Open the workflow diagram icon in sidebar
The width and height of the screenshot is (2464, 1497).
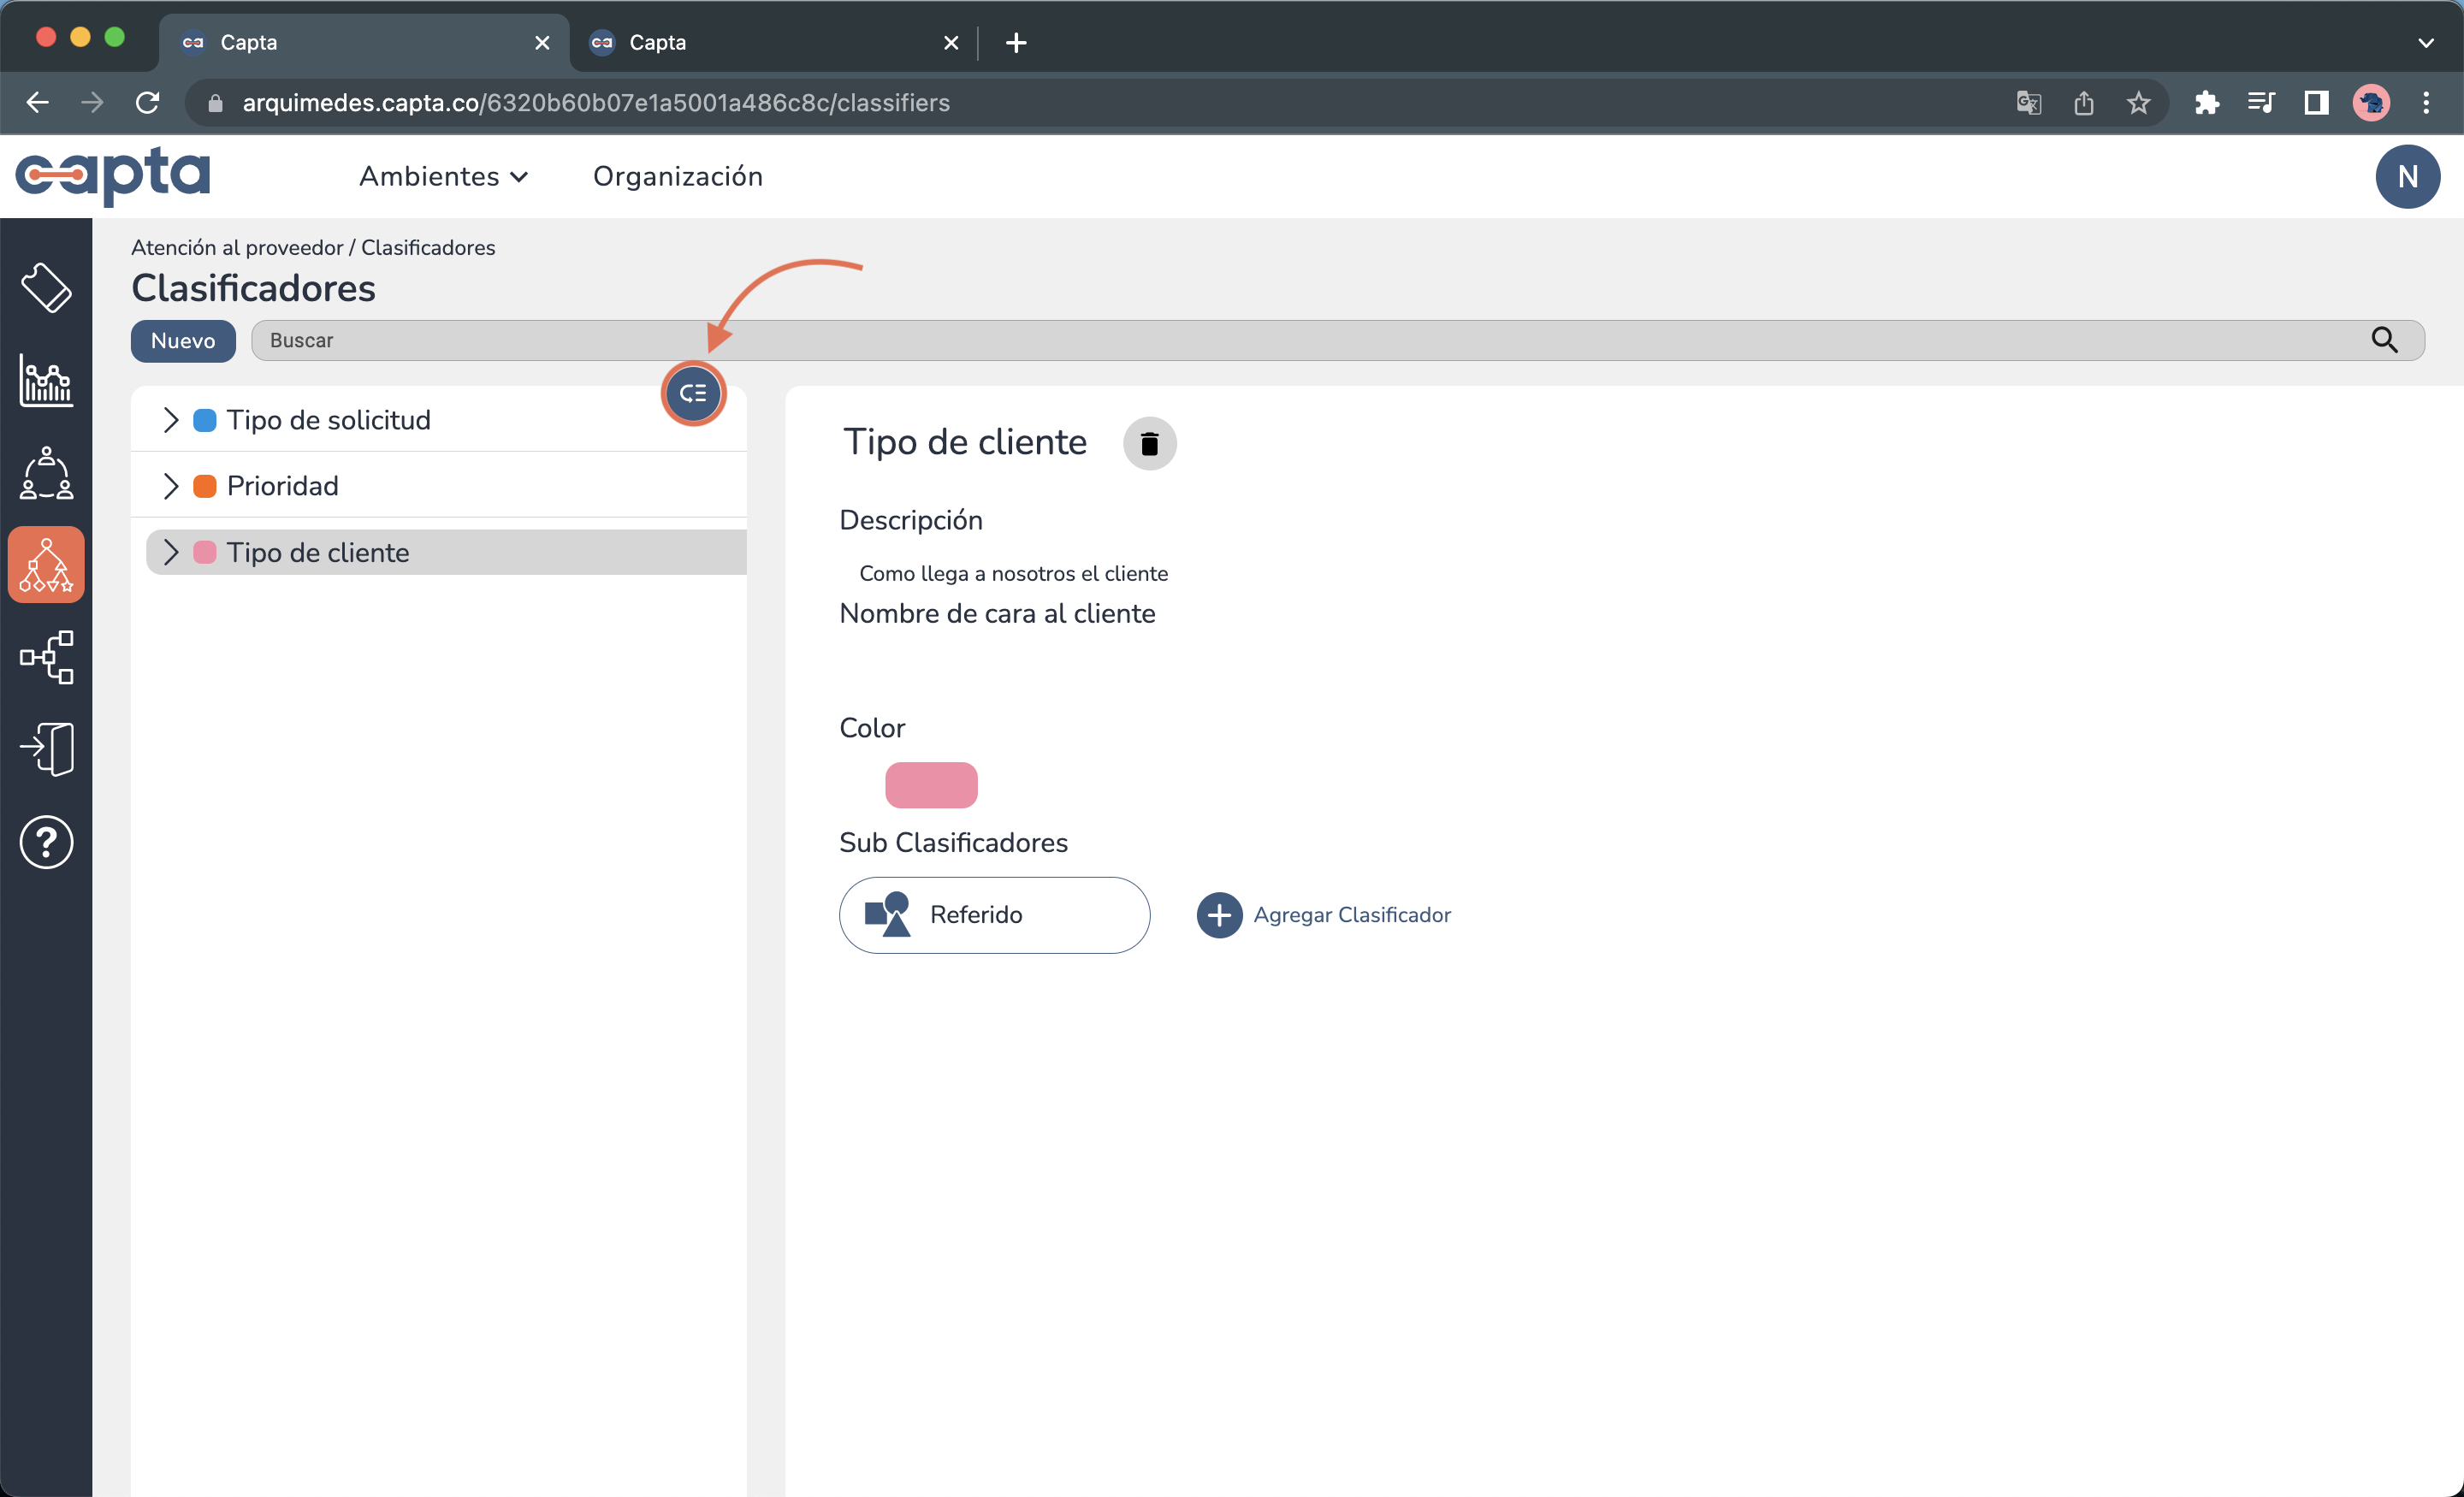[46, 657]
